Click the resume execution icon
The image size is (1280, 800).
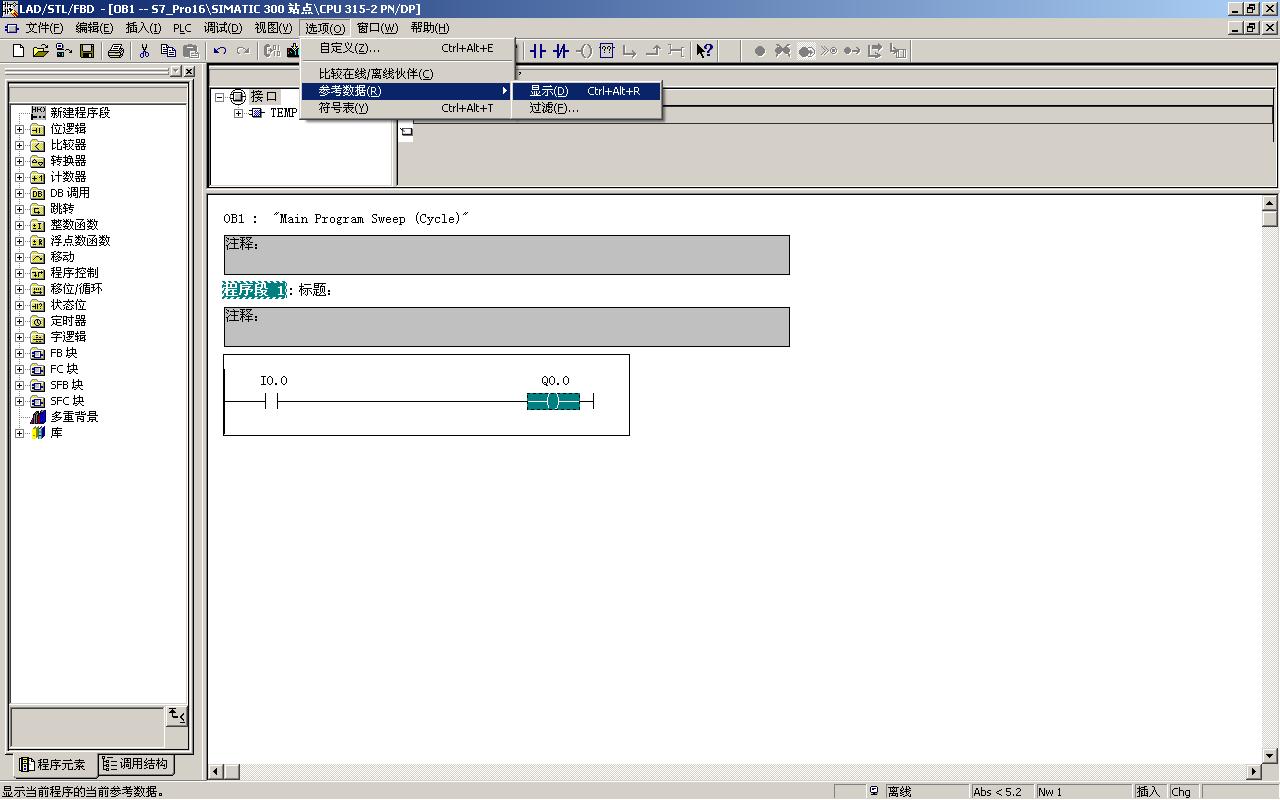pos(852,51)
